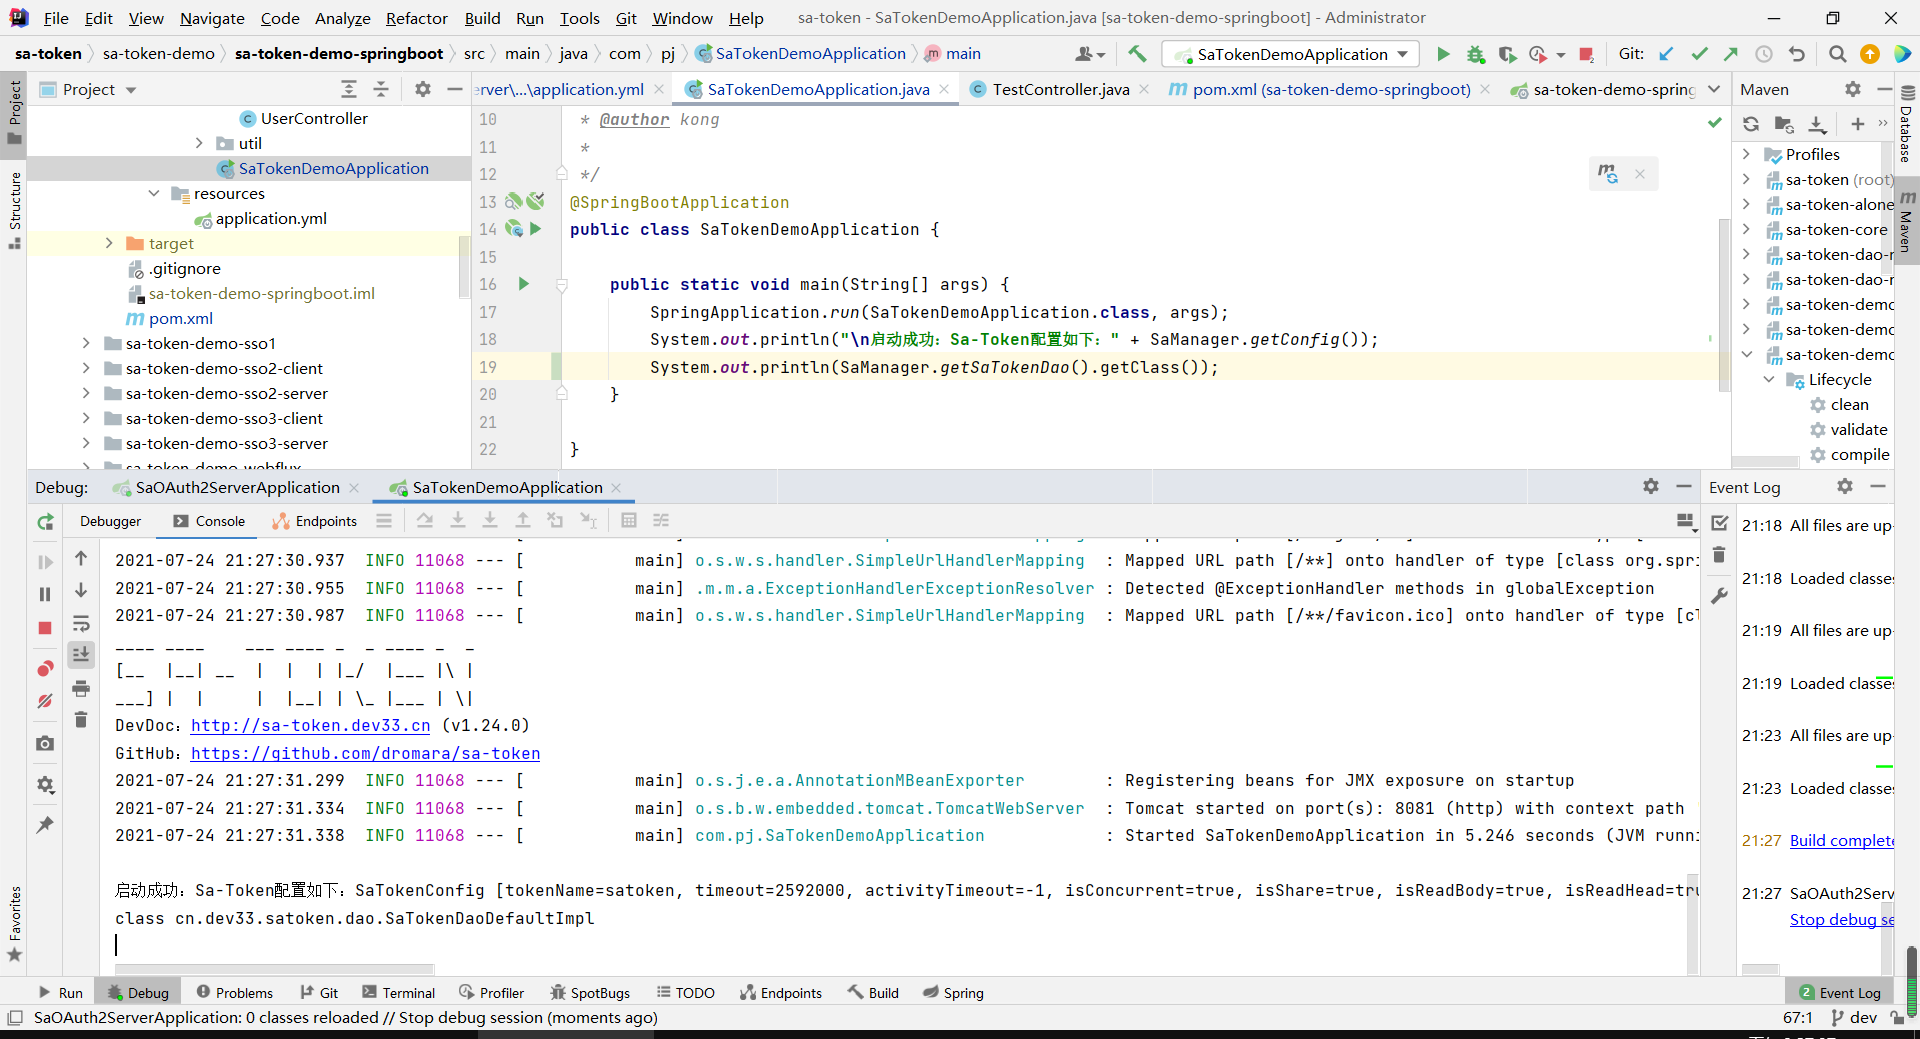
Task: Open Maven panel settings gear
Action: point(1853,89)
